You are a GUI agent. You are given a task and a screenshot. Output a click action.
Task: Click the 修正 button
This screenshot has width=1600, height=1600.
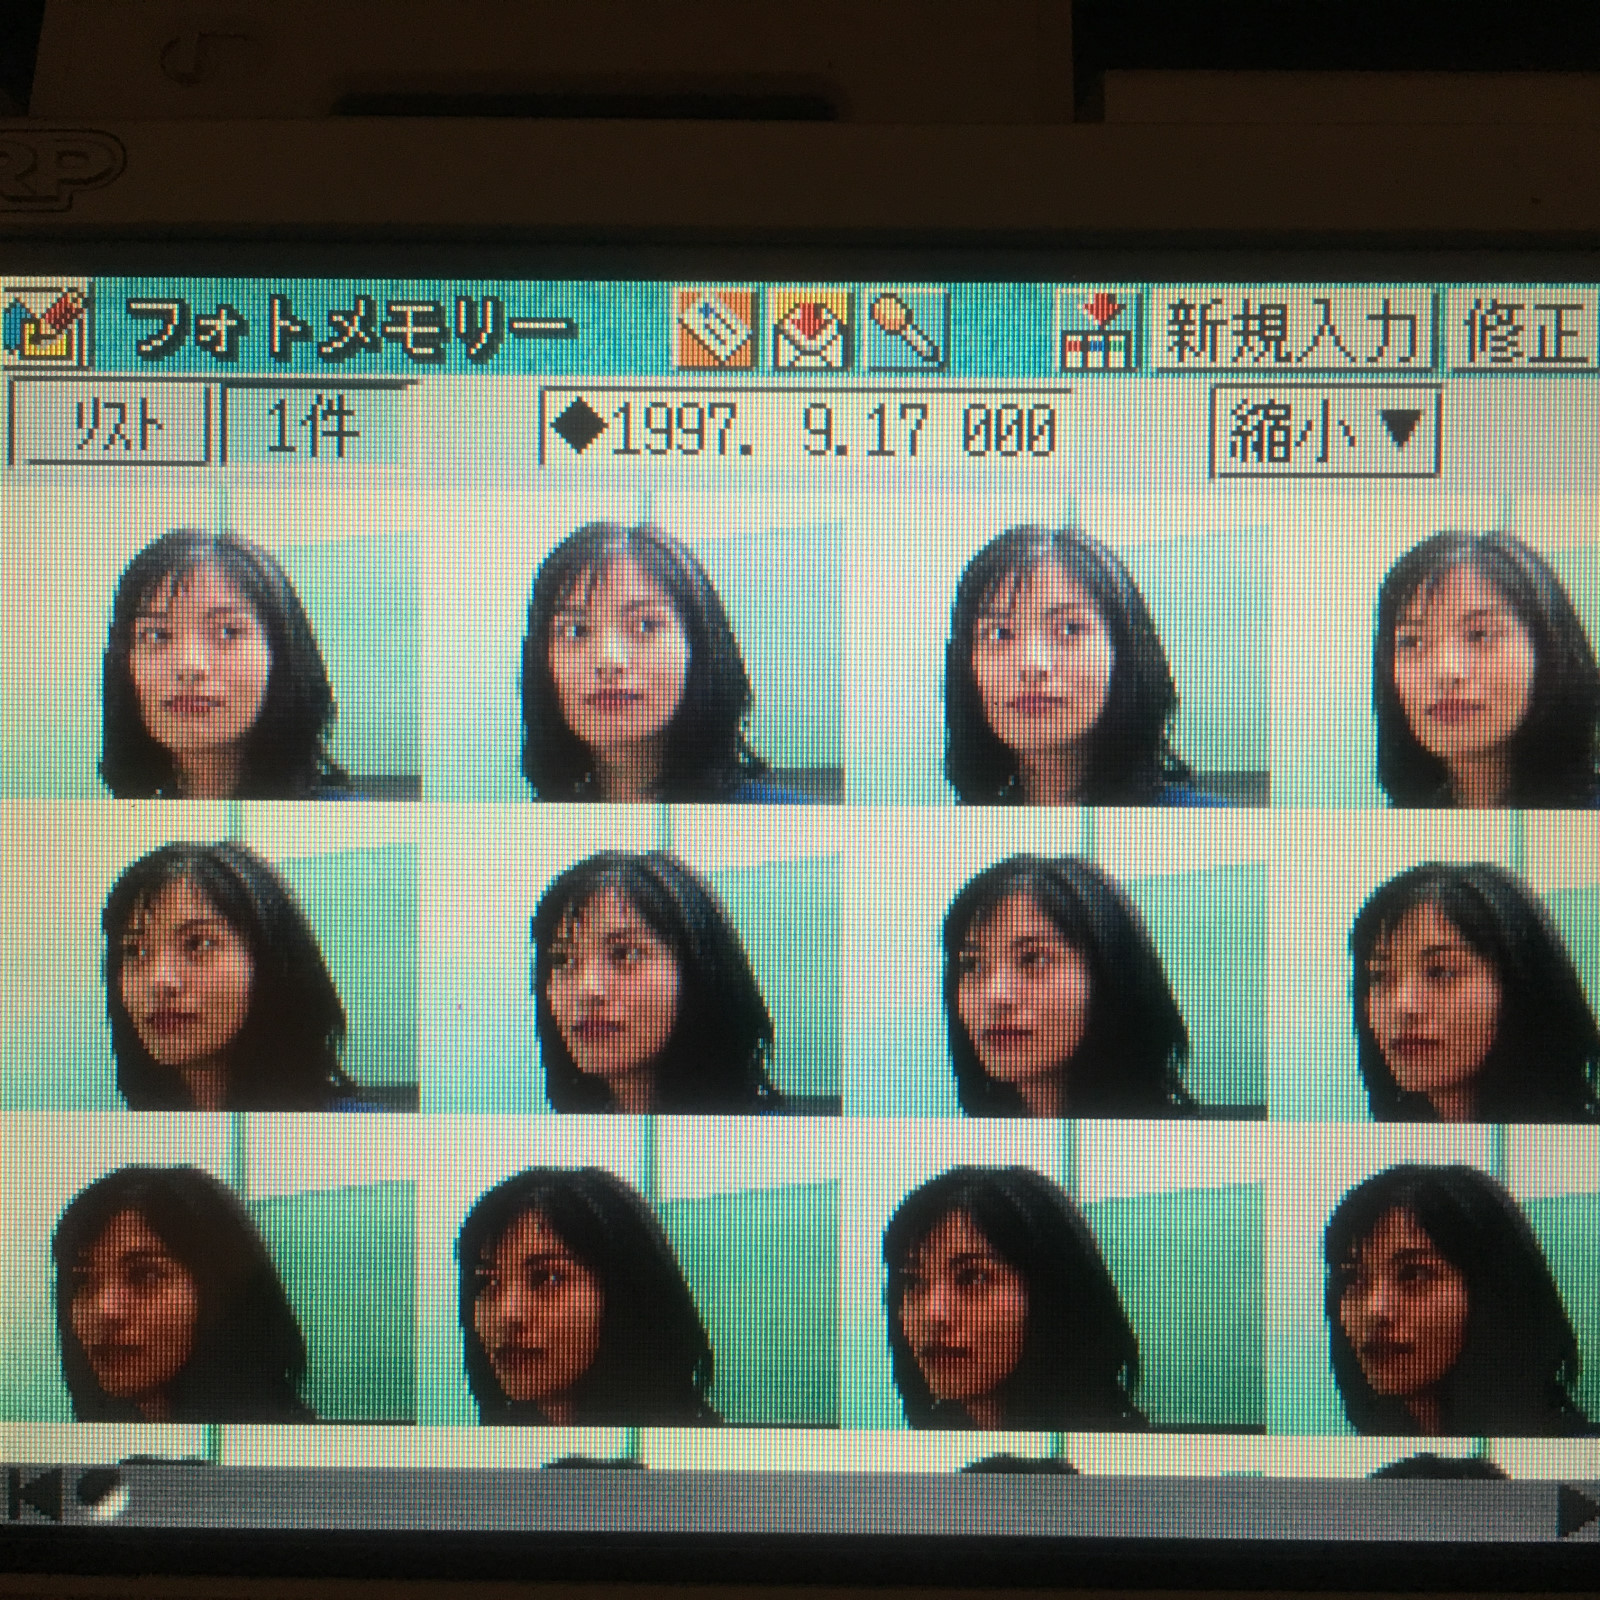pos(1524,333)
